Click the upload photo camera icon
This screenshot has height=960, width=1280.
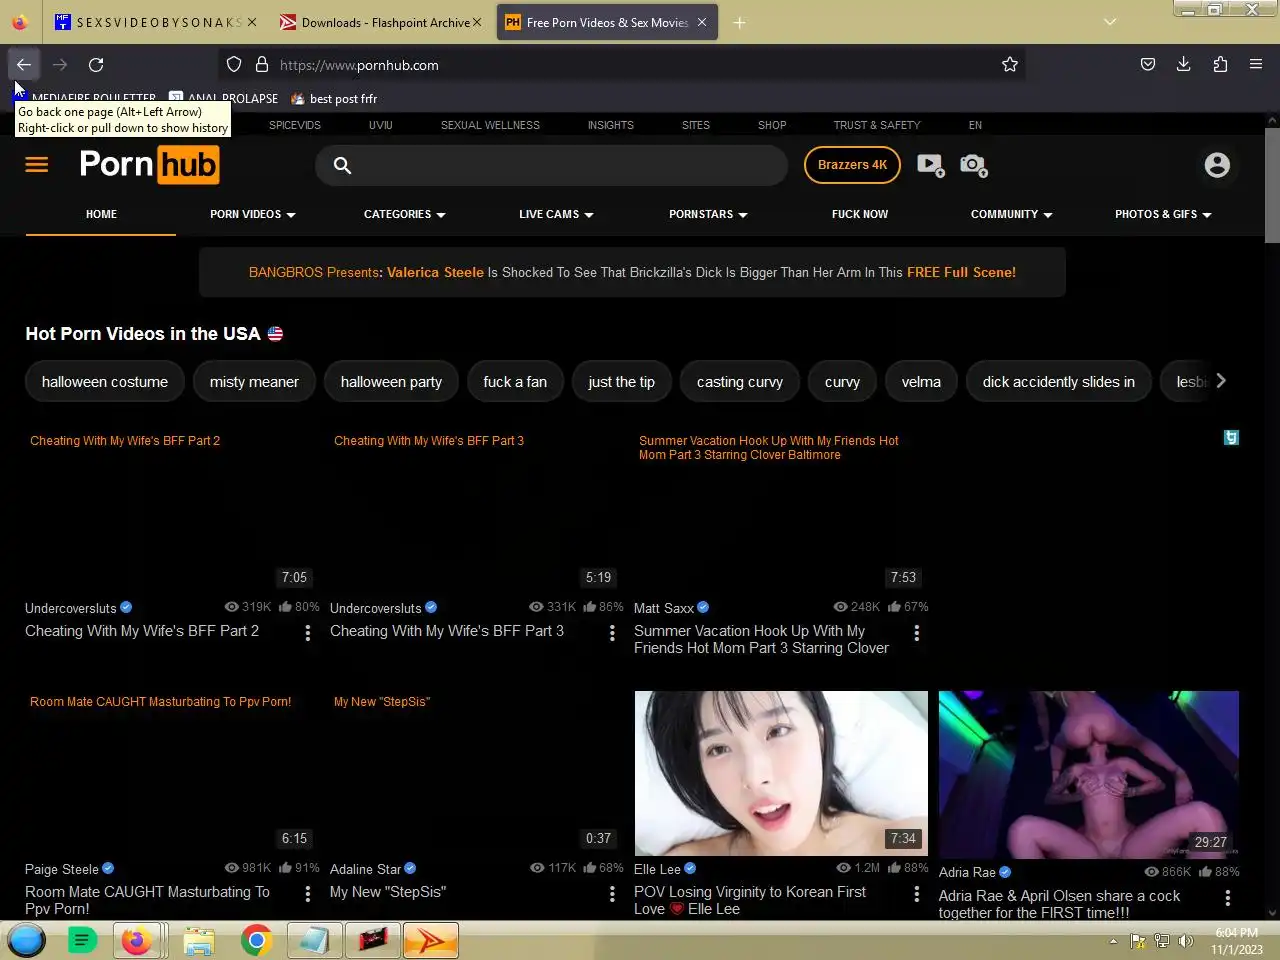tap(973, 165)
